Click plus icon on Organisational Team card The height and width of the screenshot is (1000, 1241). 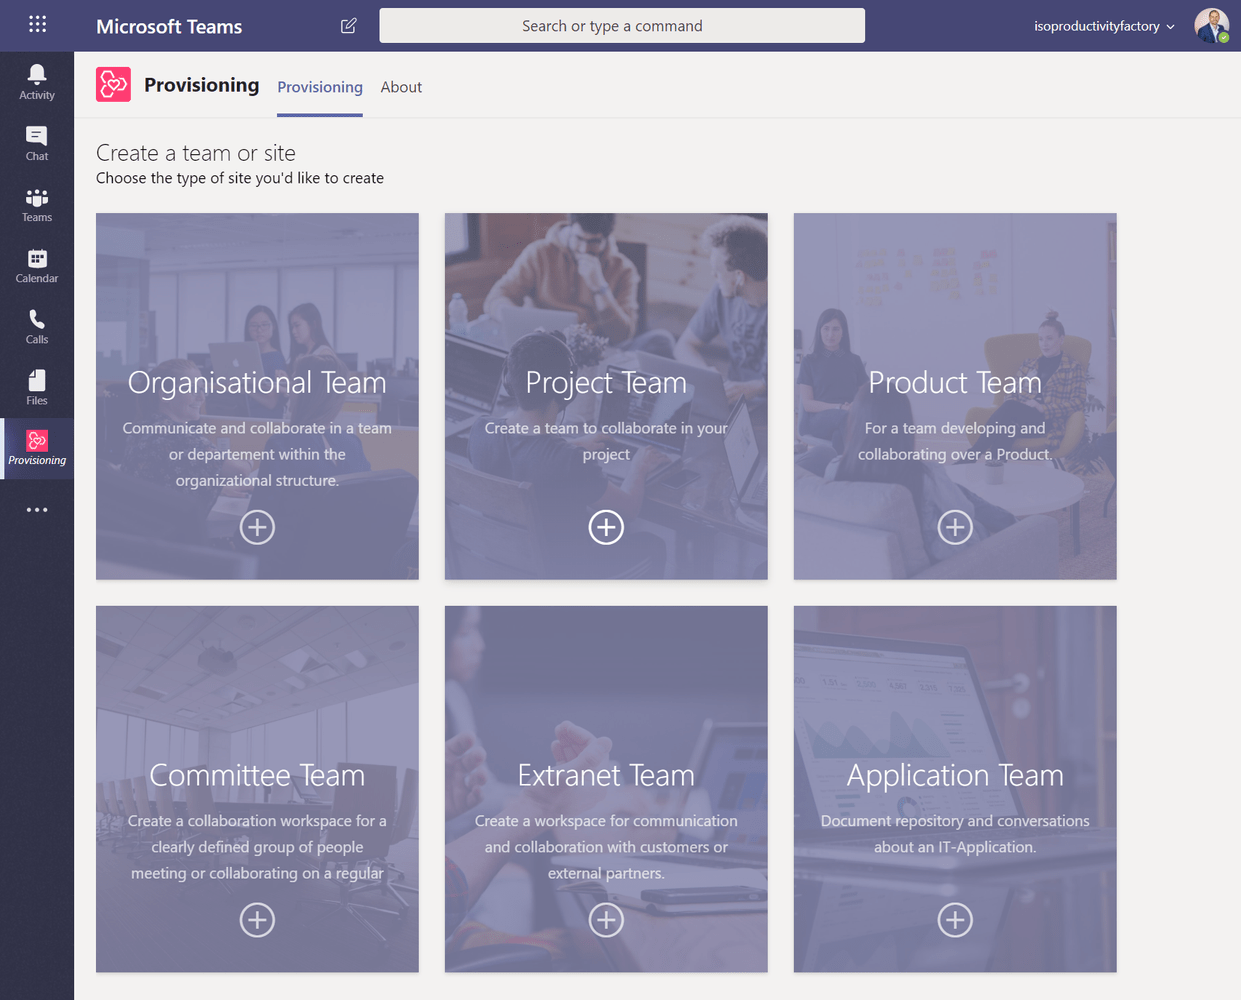click(x=257, y=527)
